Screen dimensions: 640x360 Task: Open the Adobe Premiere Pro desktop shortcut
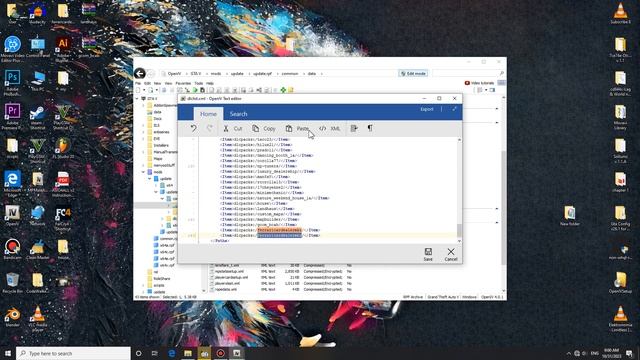12,116
